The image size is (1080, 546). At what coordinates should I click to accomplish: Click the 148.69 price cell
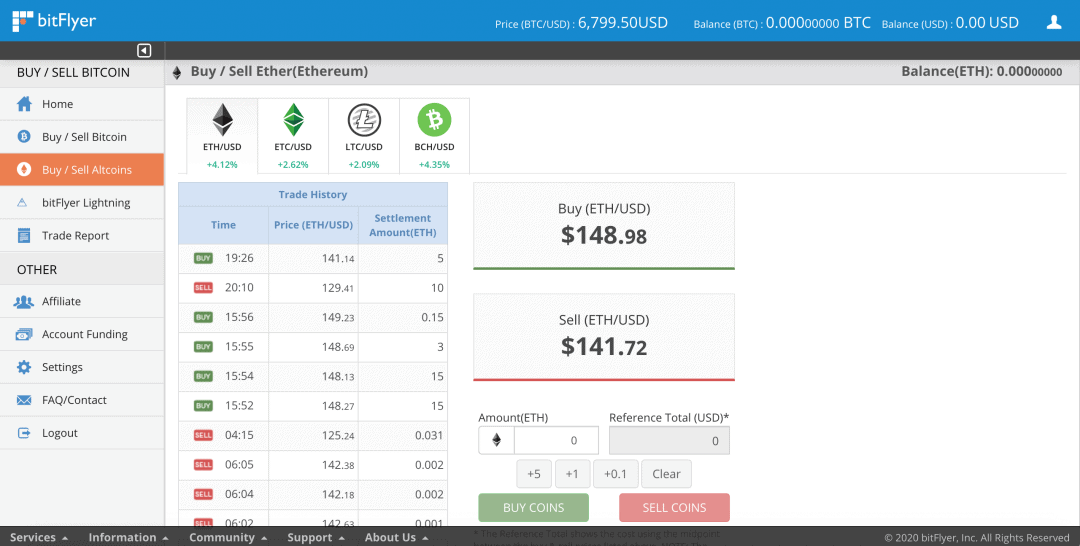tap(313, 347)
